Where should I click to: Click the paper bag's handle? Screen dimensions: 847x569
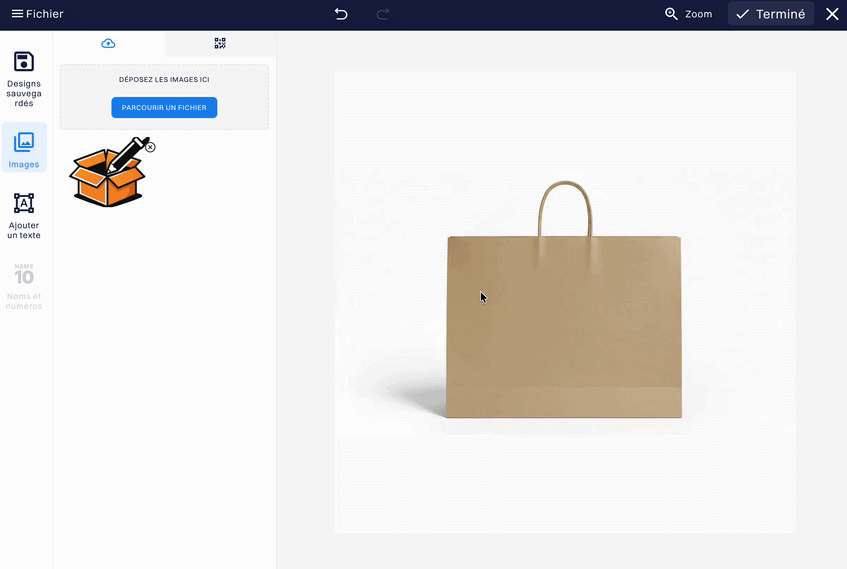pos(565,188)
